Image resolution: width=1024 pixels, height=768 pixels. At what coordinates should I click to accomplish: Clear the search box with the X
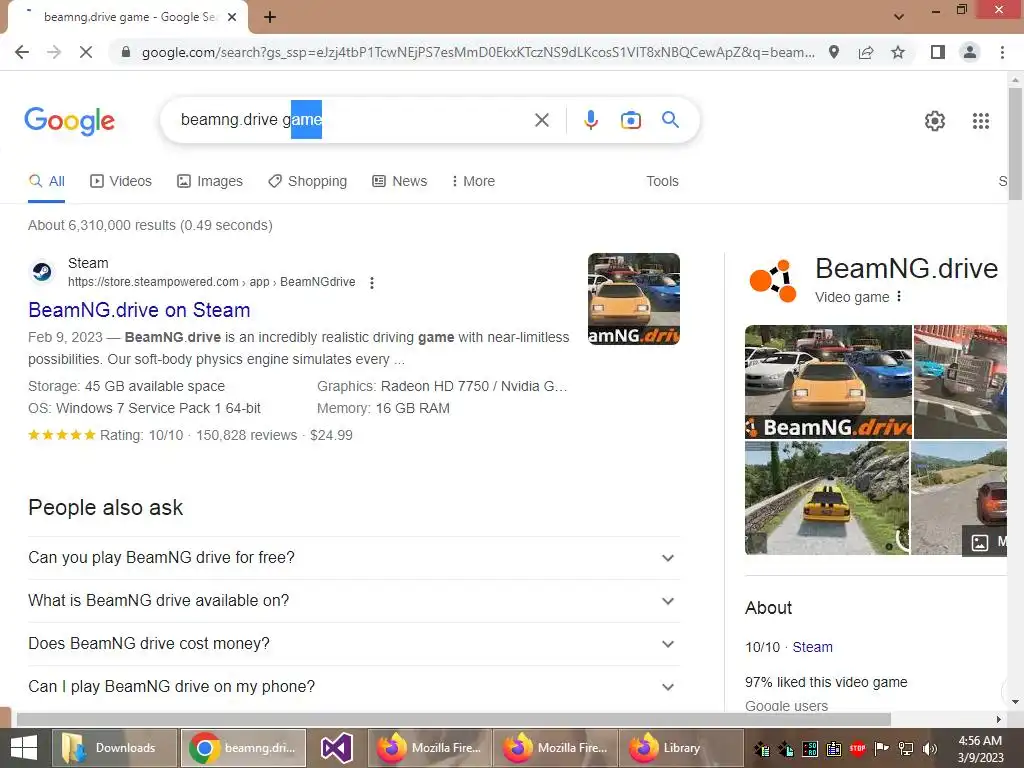point(541,120)
